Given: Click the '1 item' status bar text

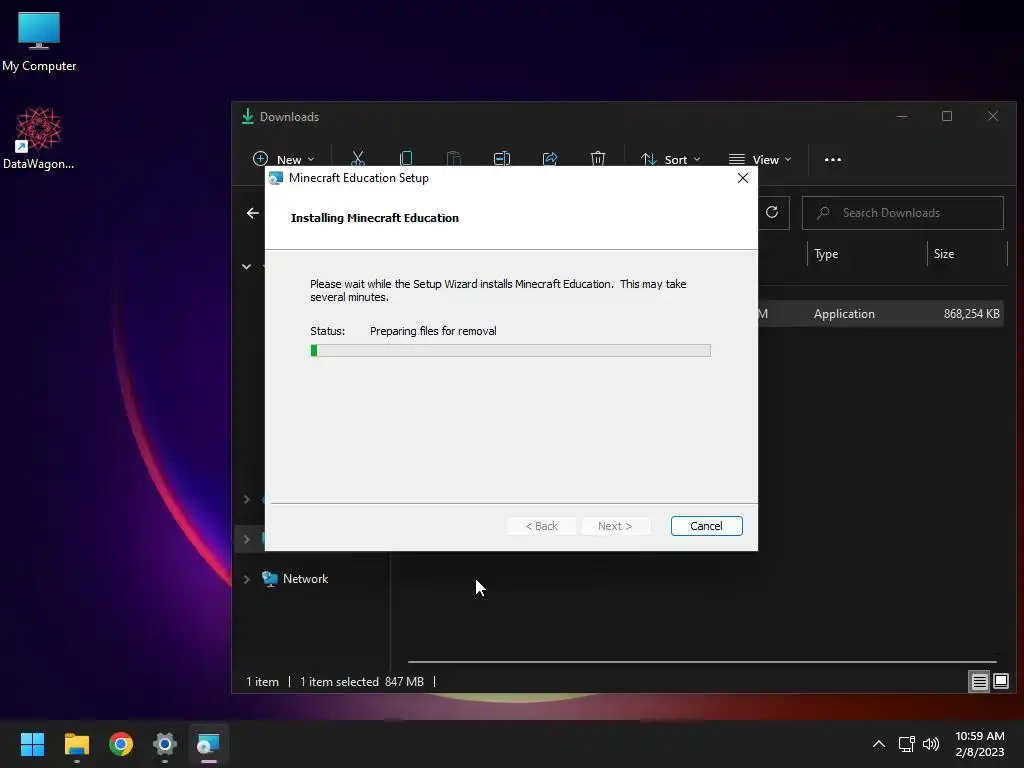Looking at the screenshot, I should pyautogui.click(x=262, y=682).
